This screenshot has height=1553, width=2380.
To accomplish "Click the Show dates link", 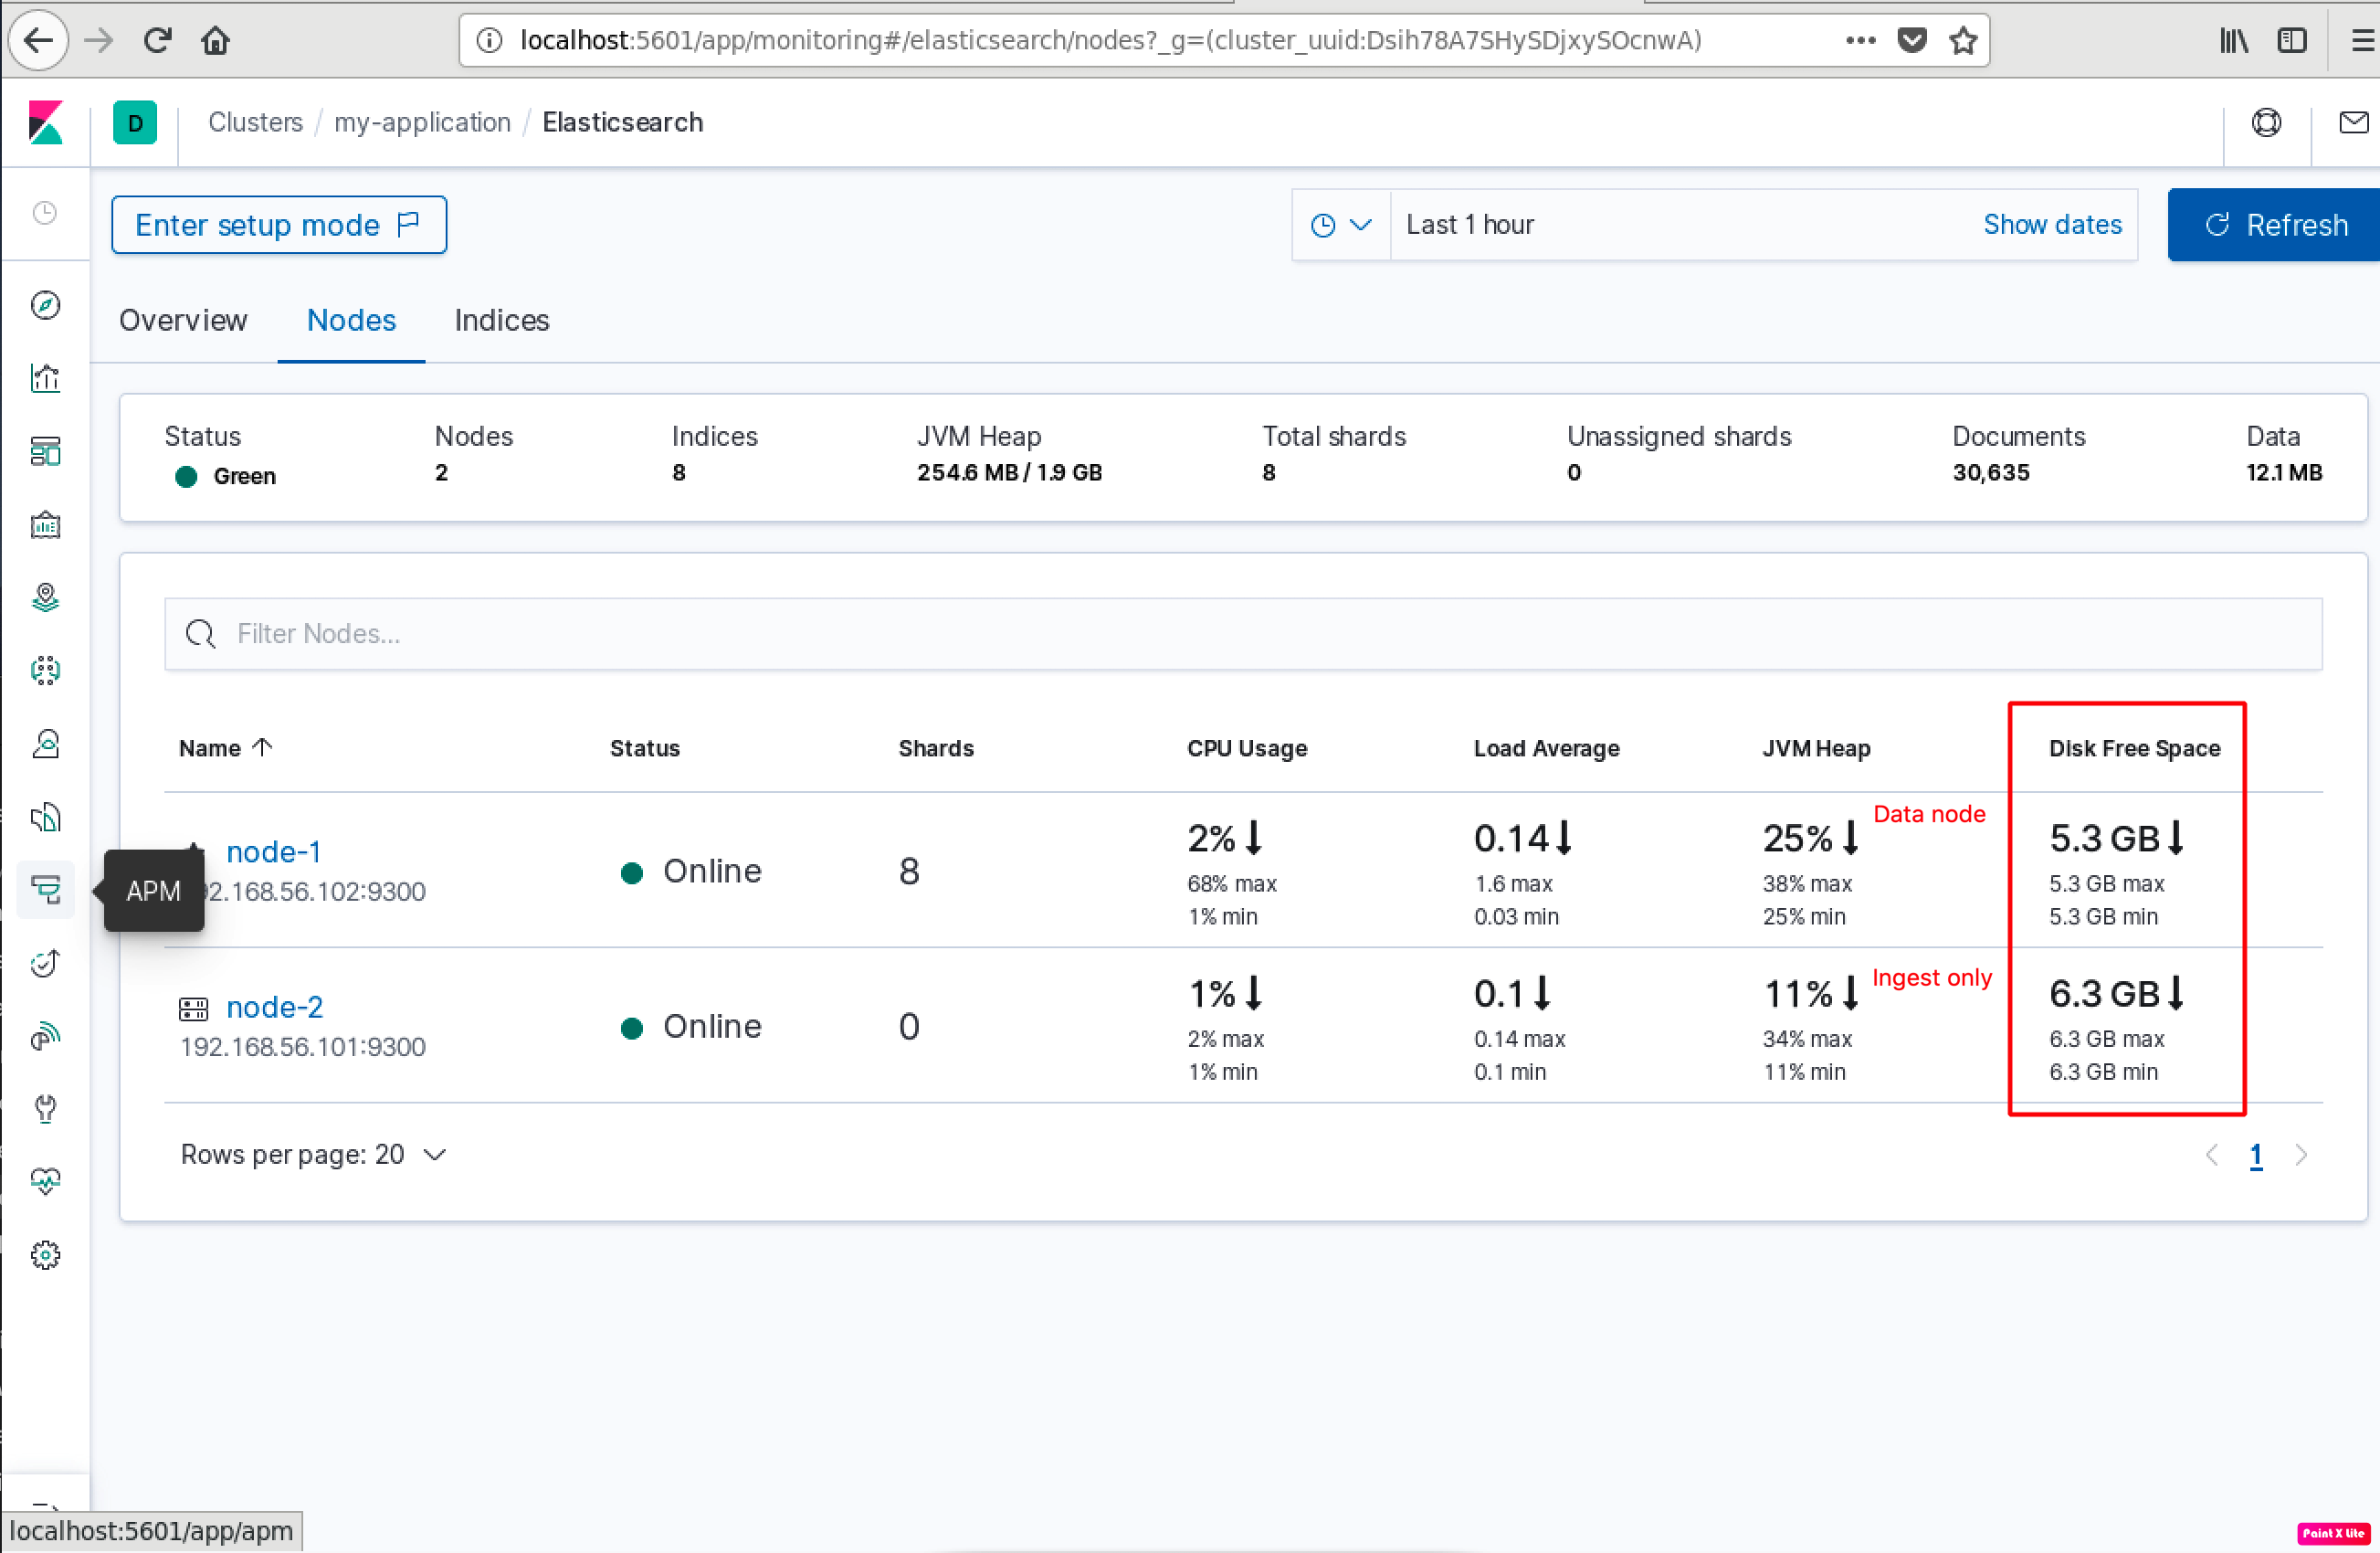I will point(2052,224).
